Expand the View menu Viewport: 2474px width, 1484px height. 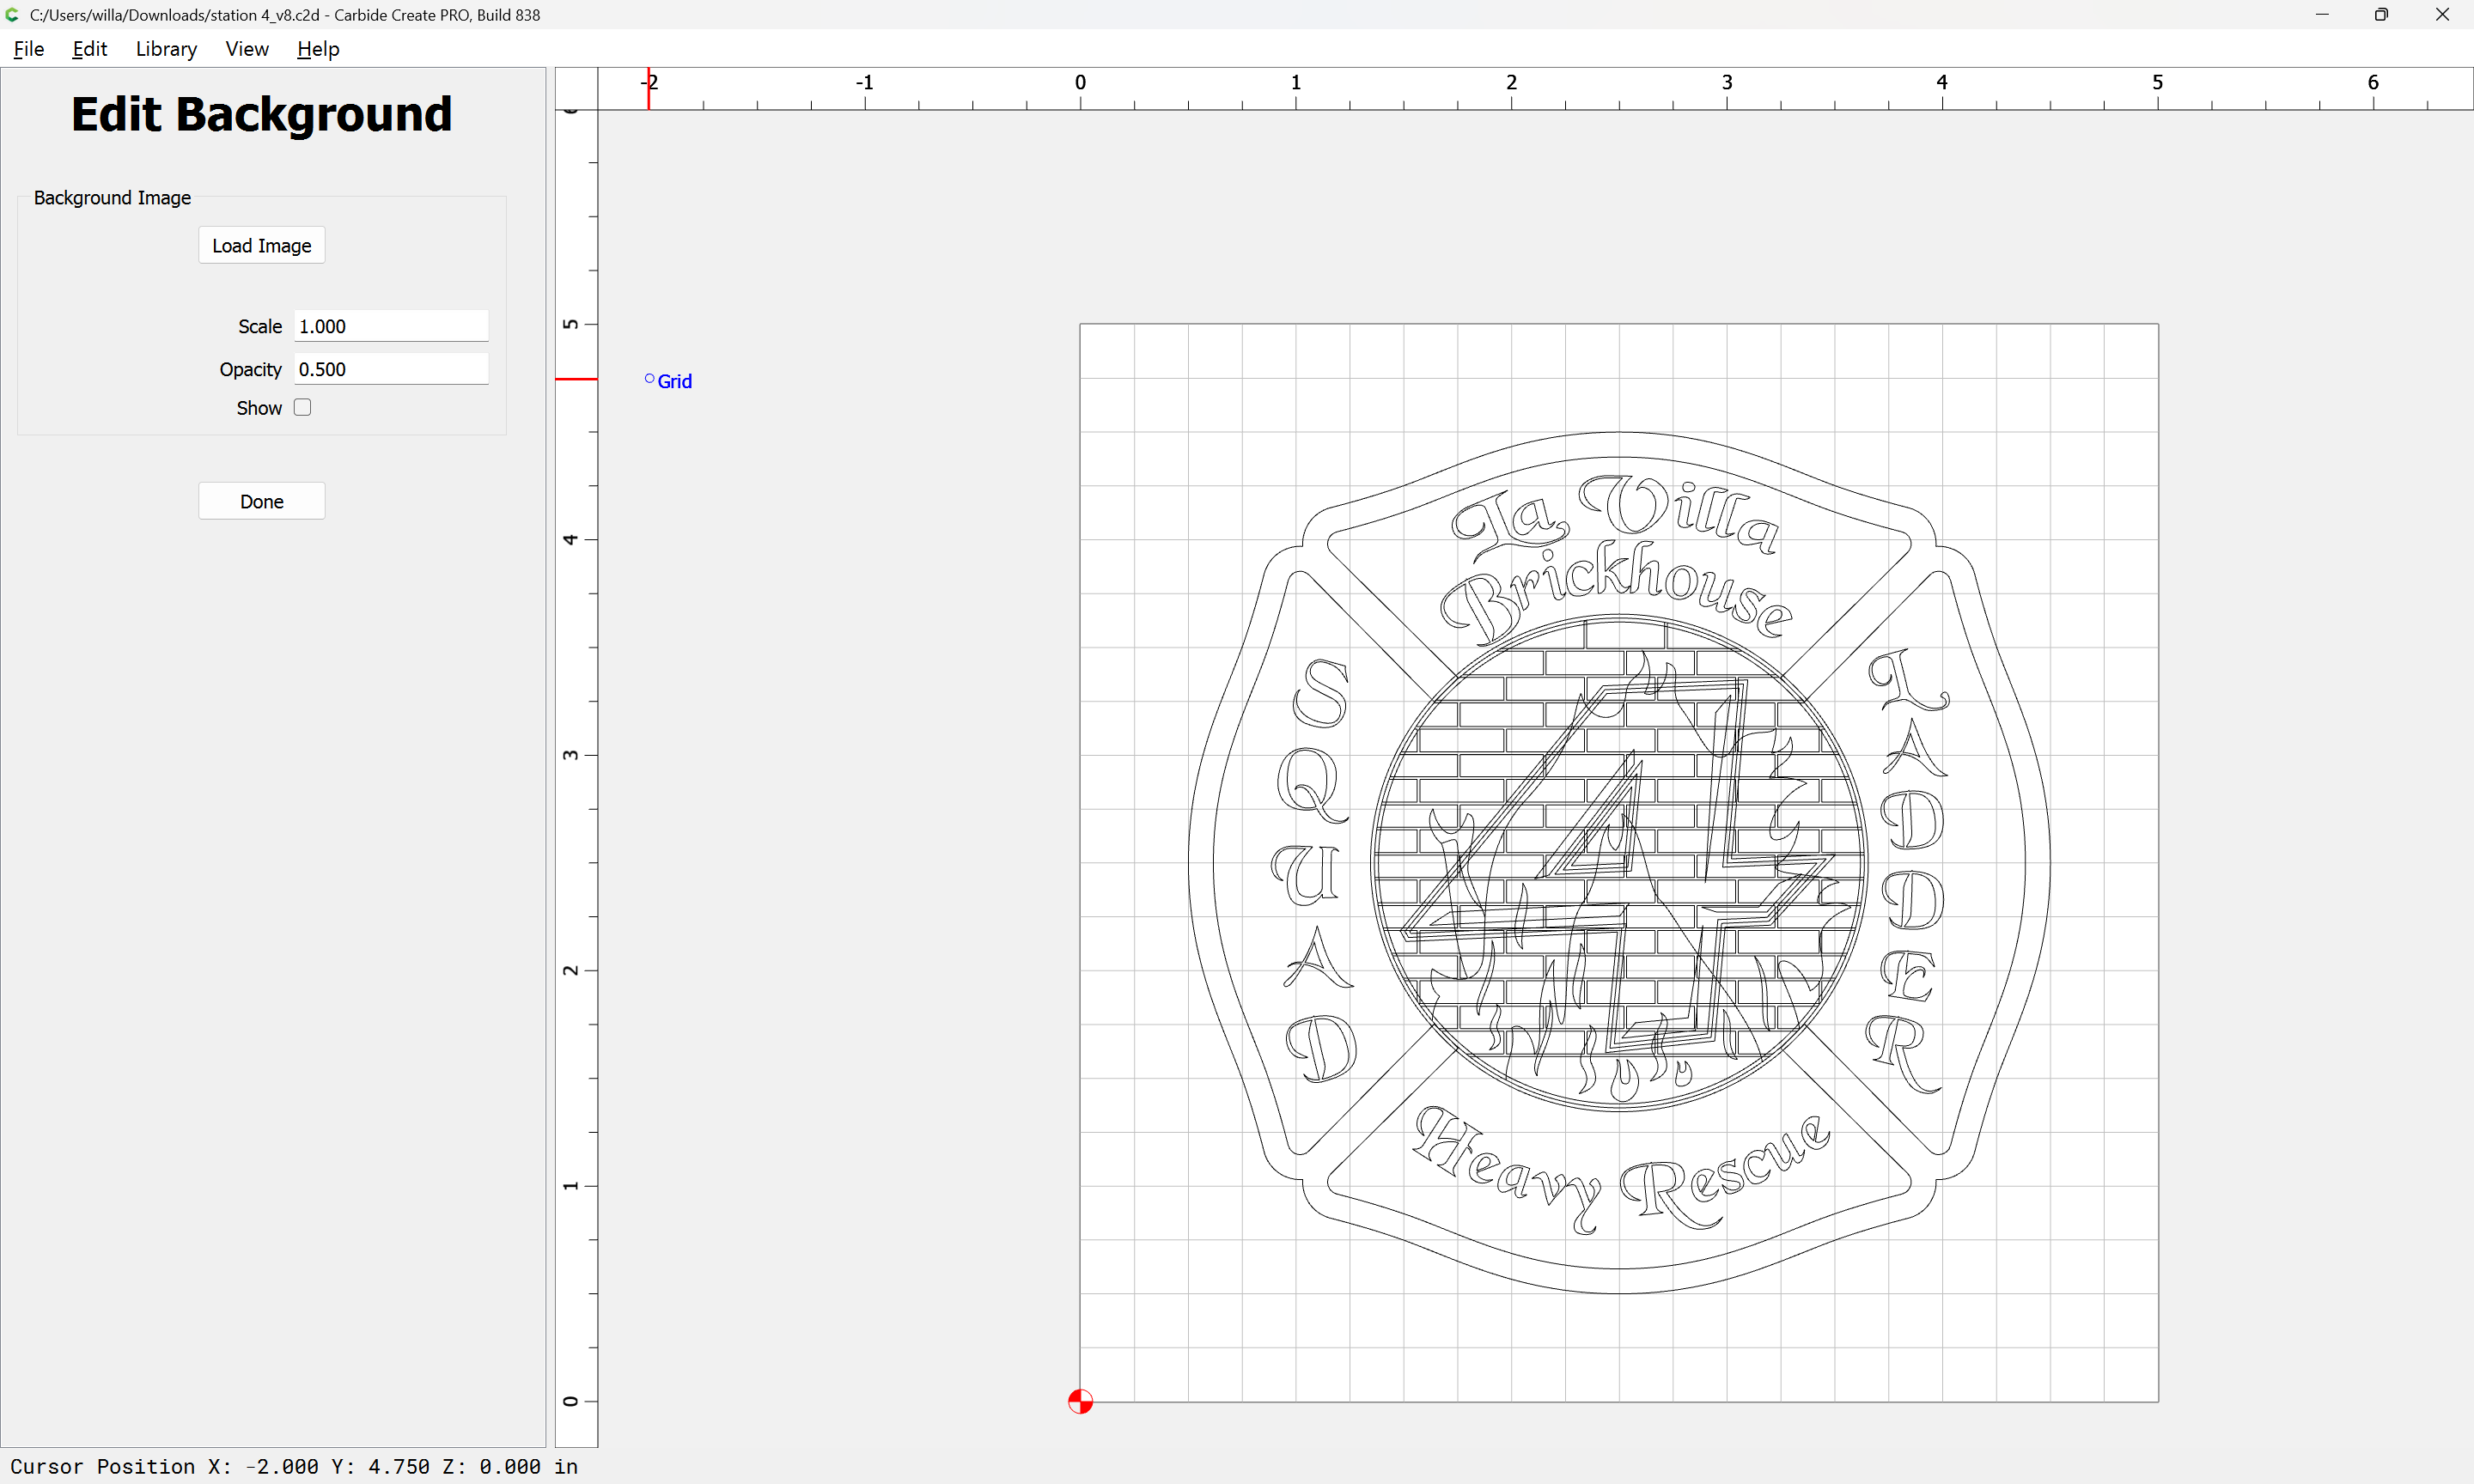(246, 49)
